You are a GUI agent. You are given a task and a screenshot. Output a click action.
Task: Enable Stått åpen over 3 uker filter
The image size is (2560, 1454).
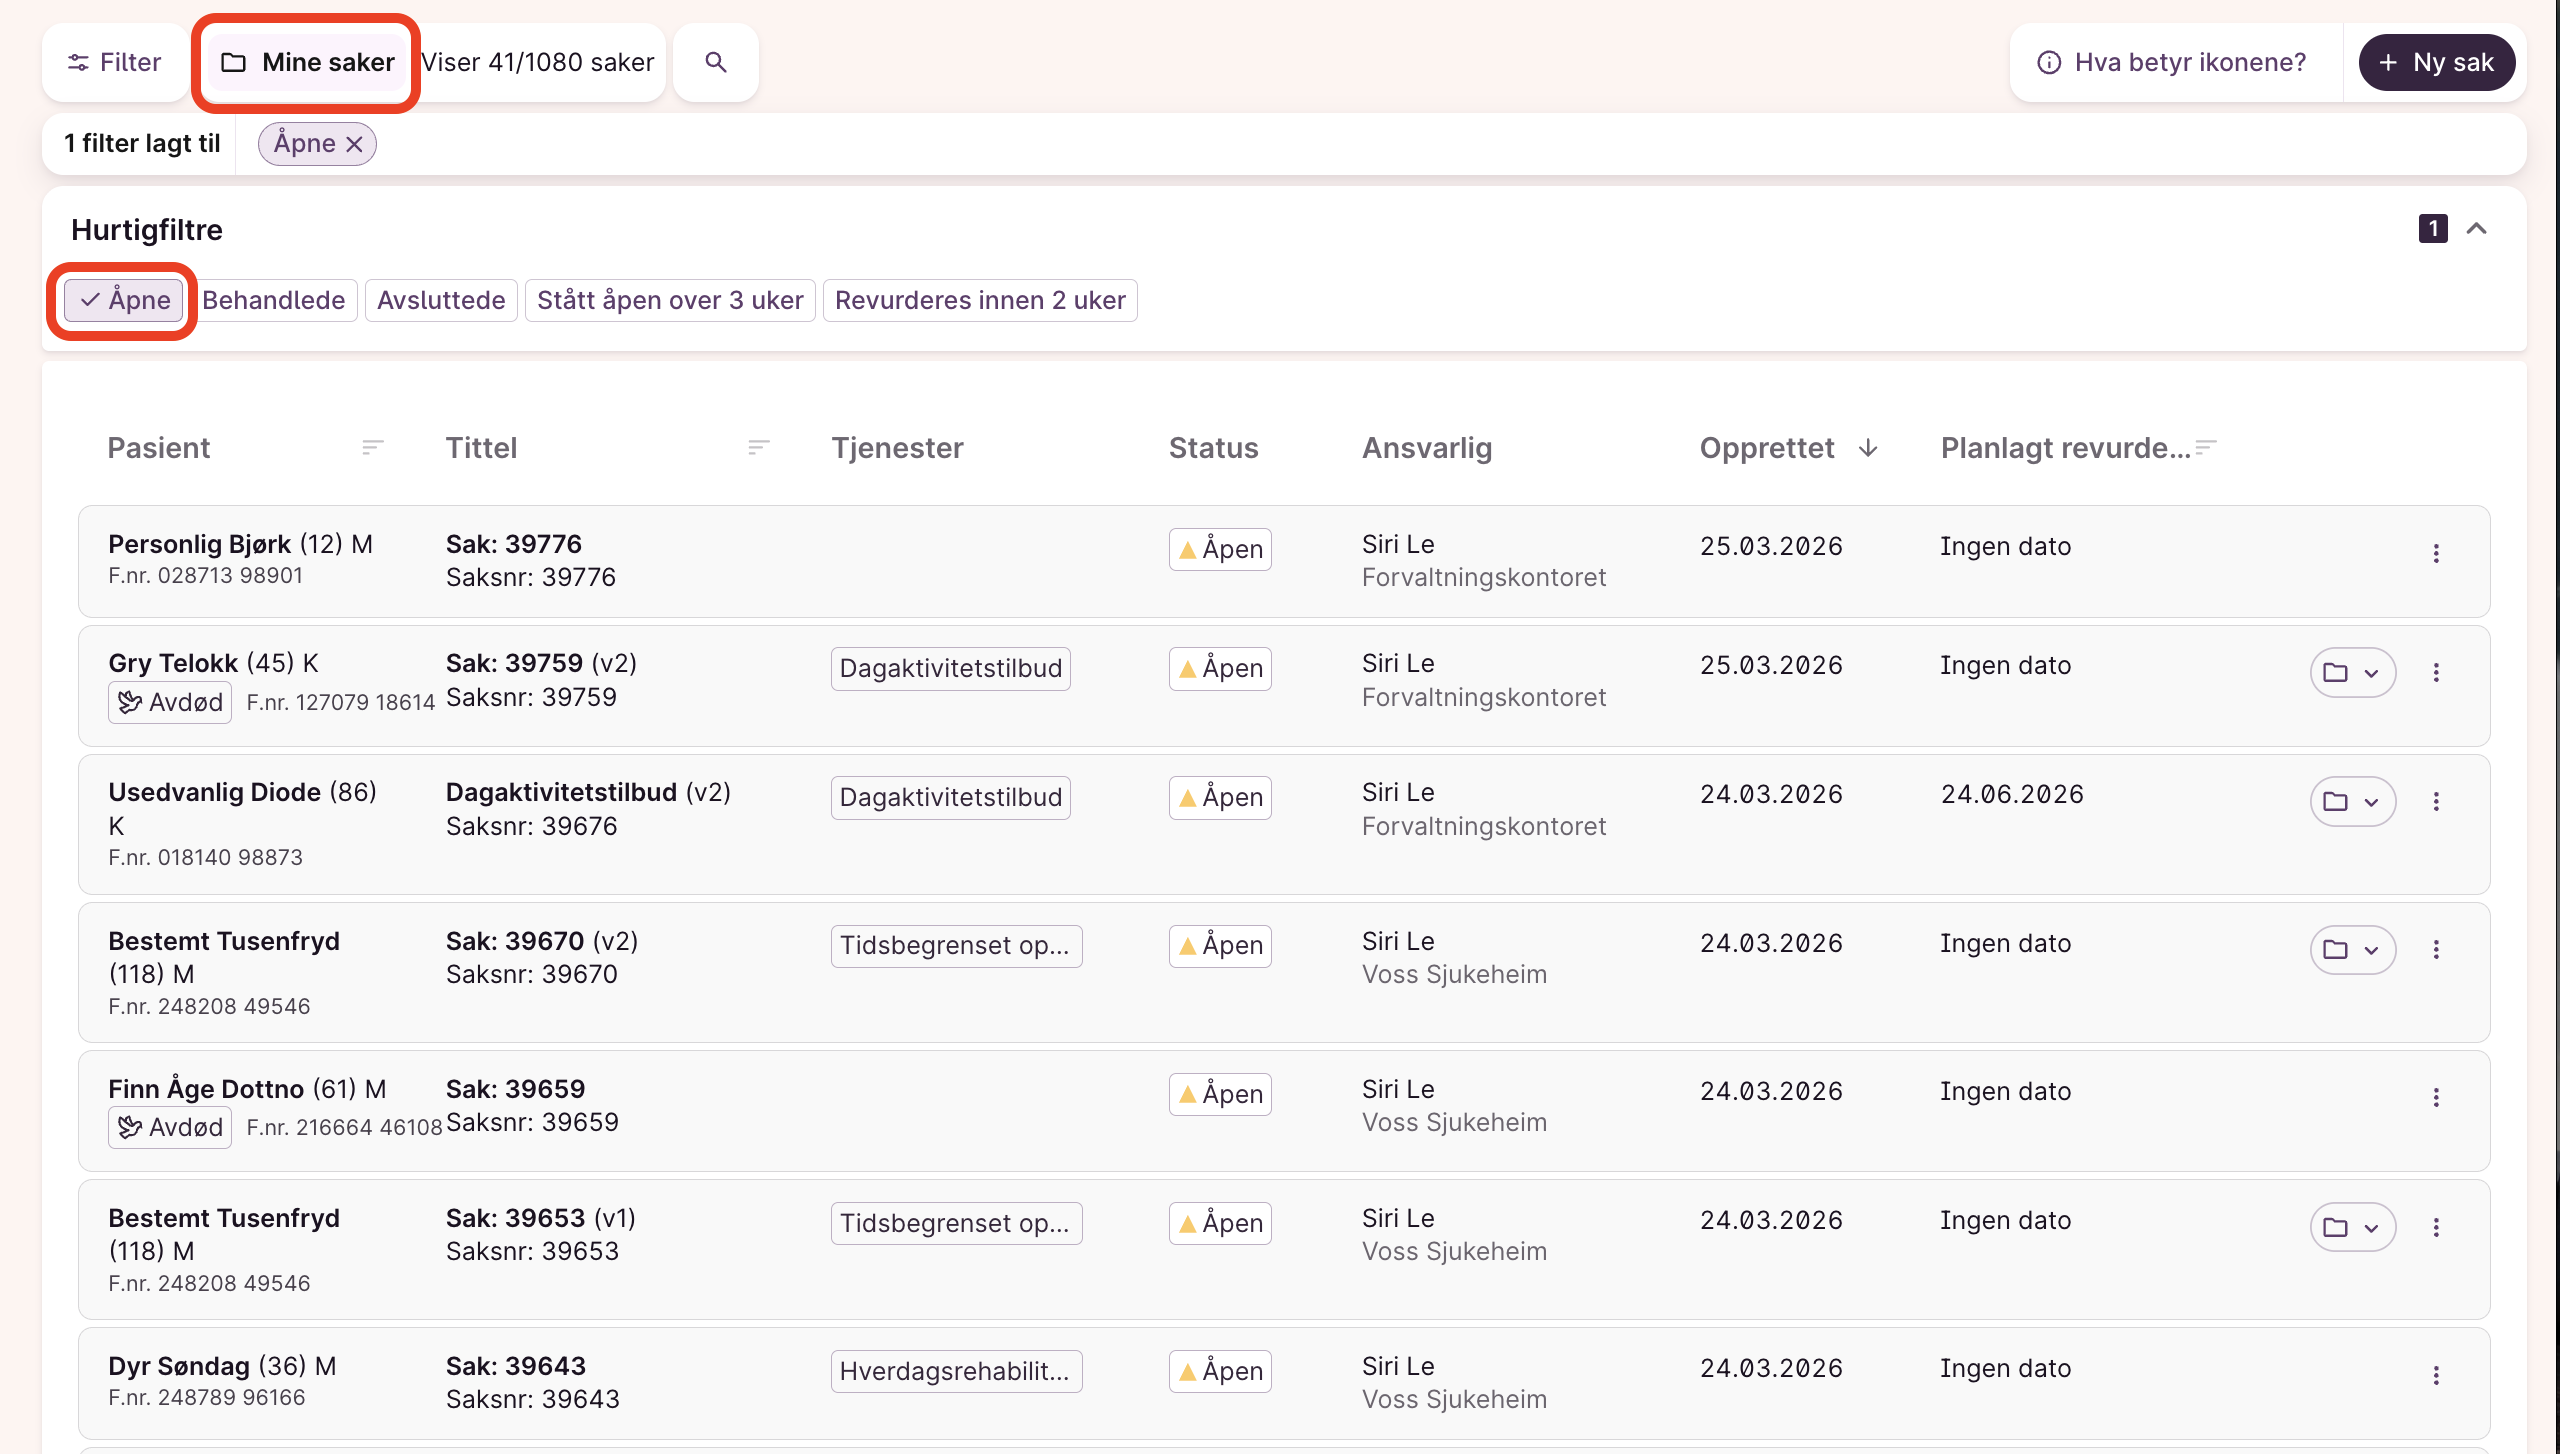click(x=670, y=300)
